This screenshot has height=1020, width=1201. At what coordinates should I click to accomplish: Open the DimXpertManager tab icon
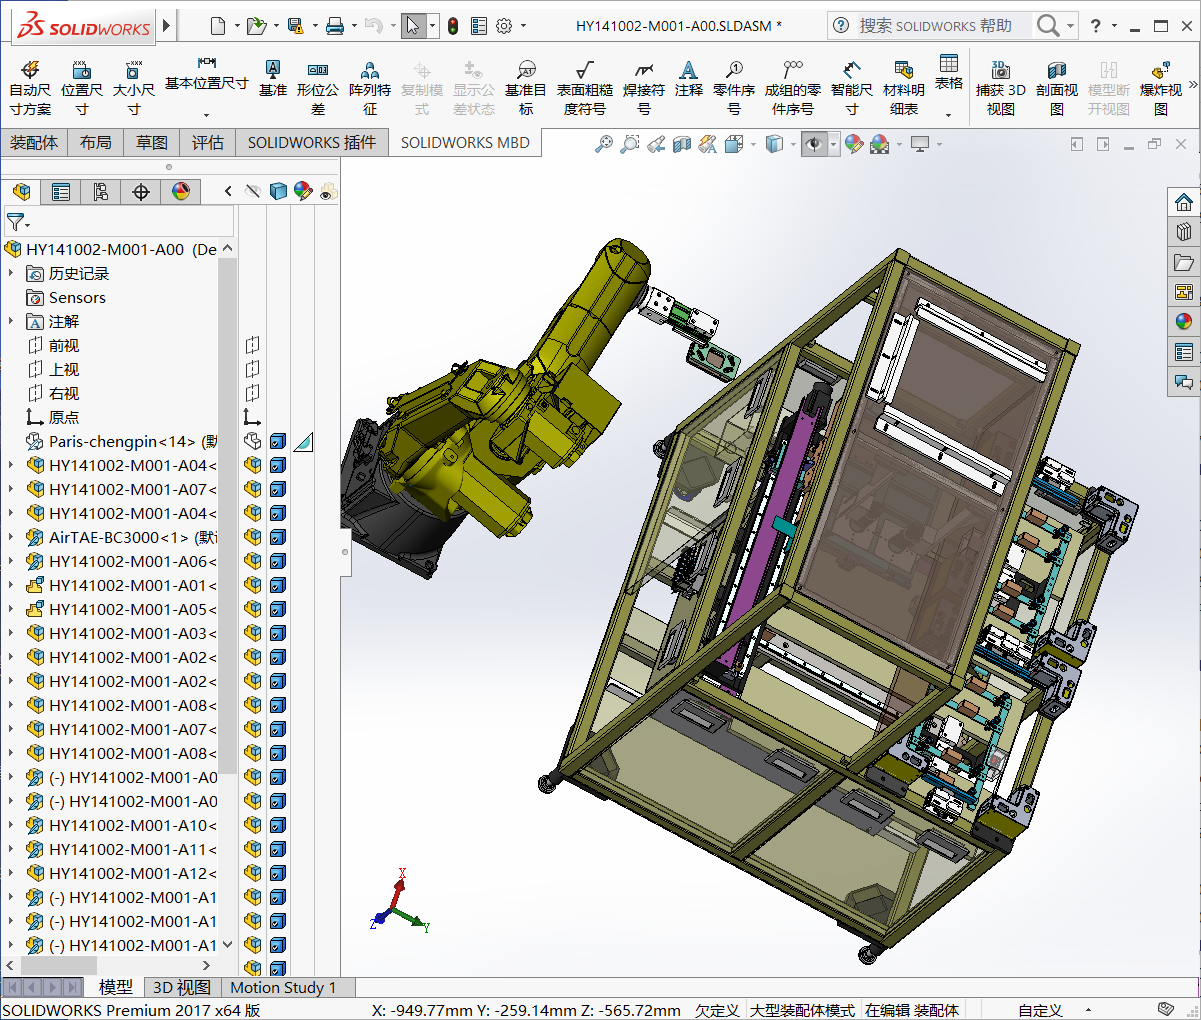(141, 191)
